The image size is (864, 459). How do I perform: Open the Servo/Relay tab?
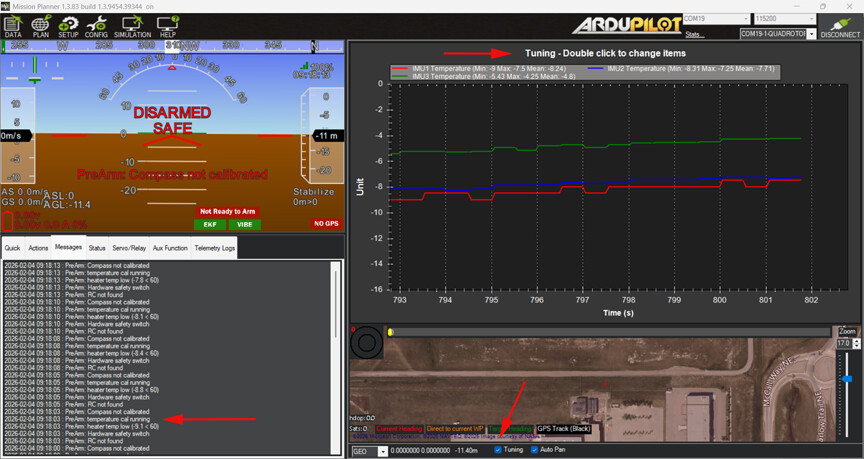pyautogui.click(x=129, y=248)
